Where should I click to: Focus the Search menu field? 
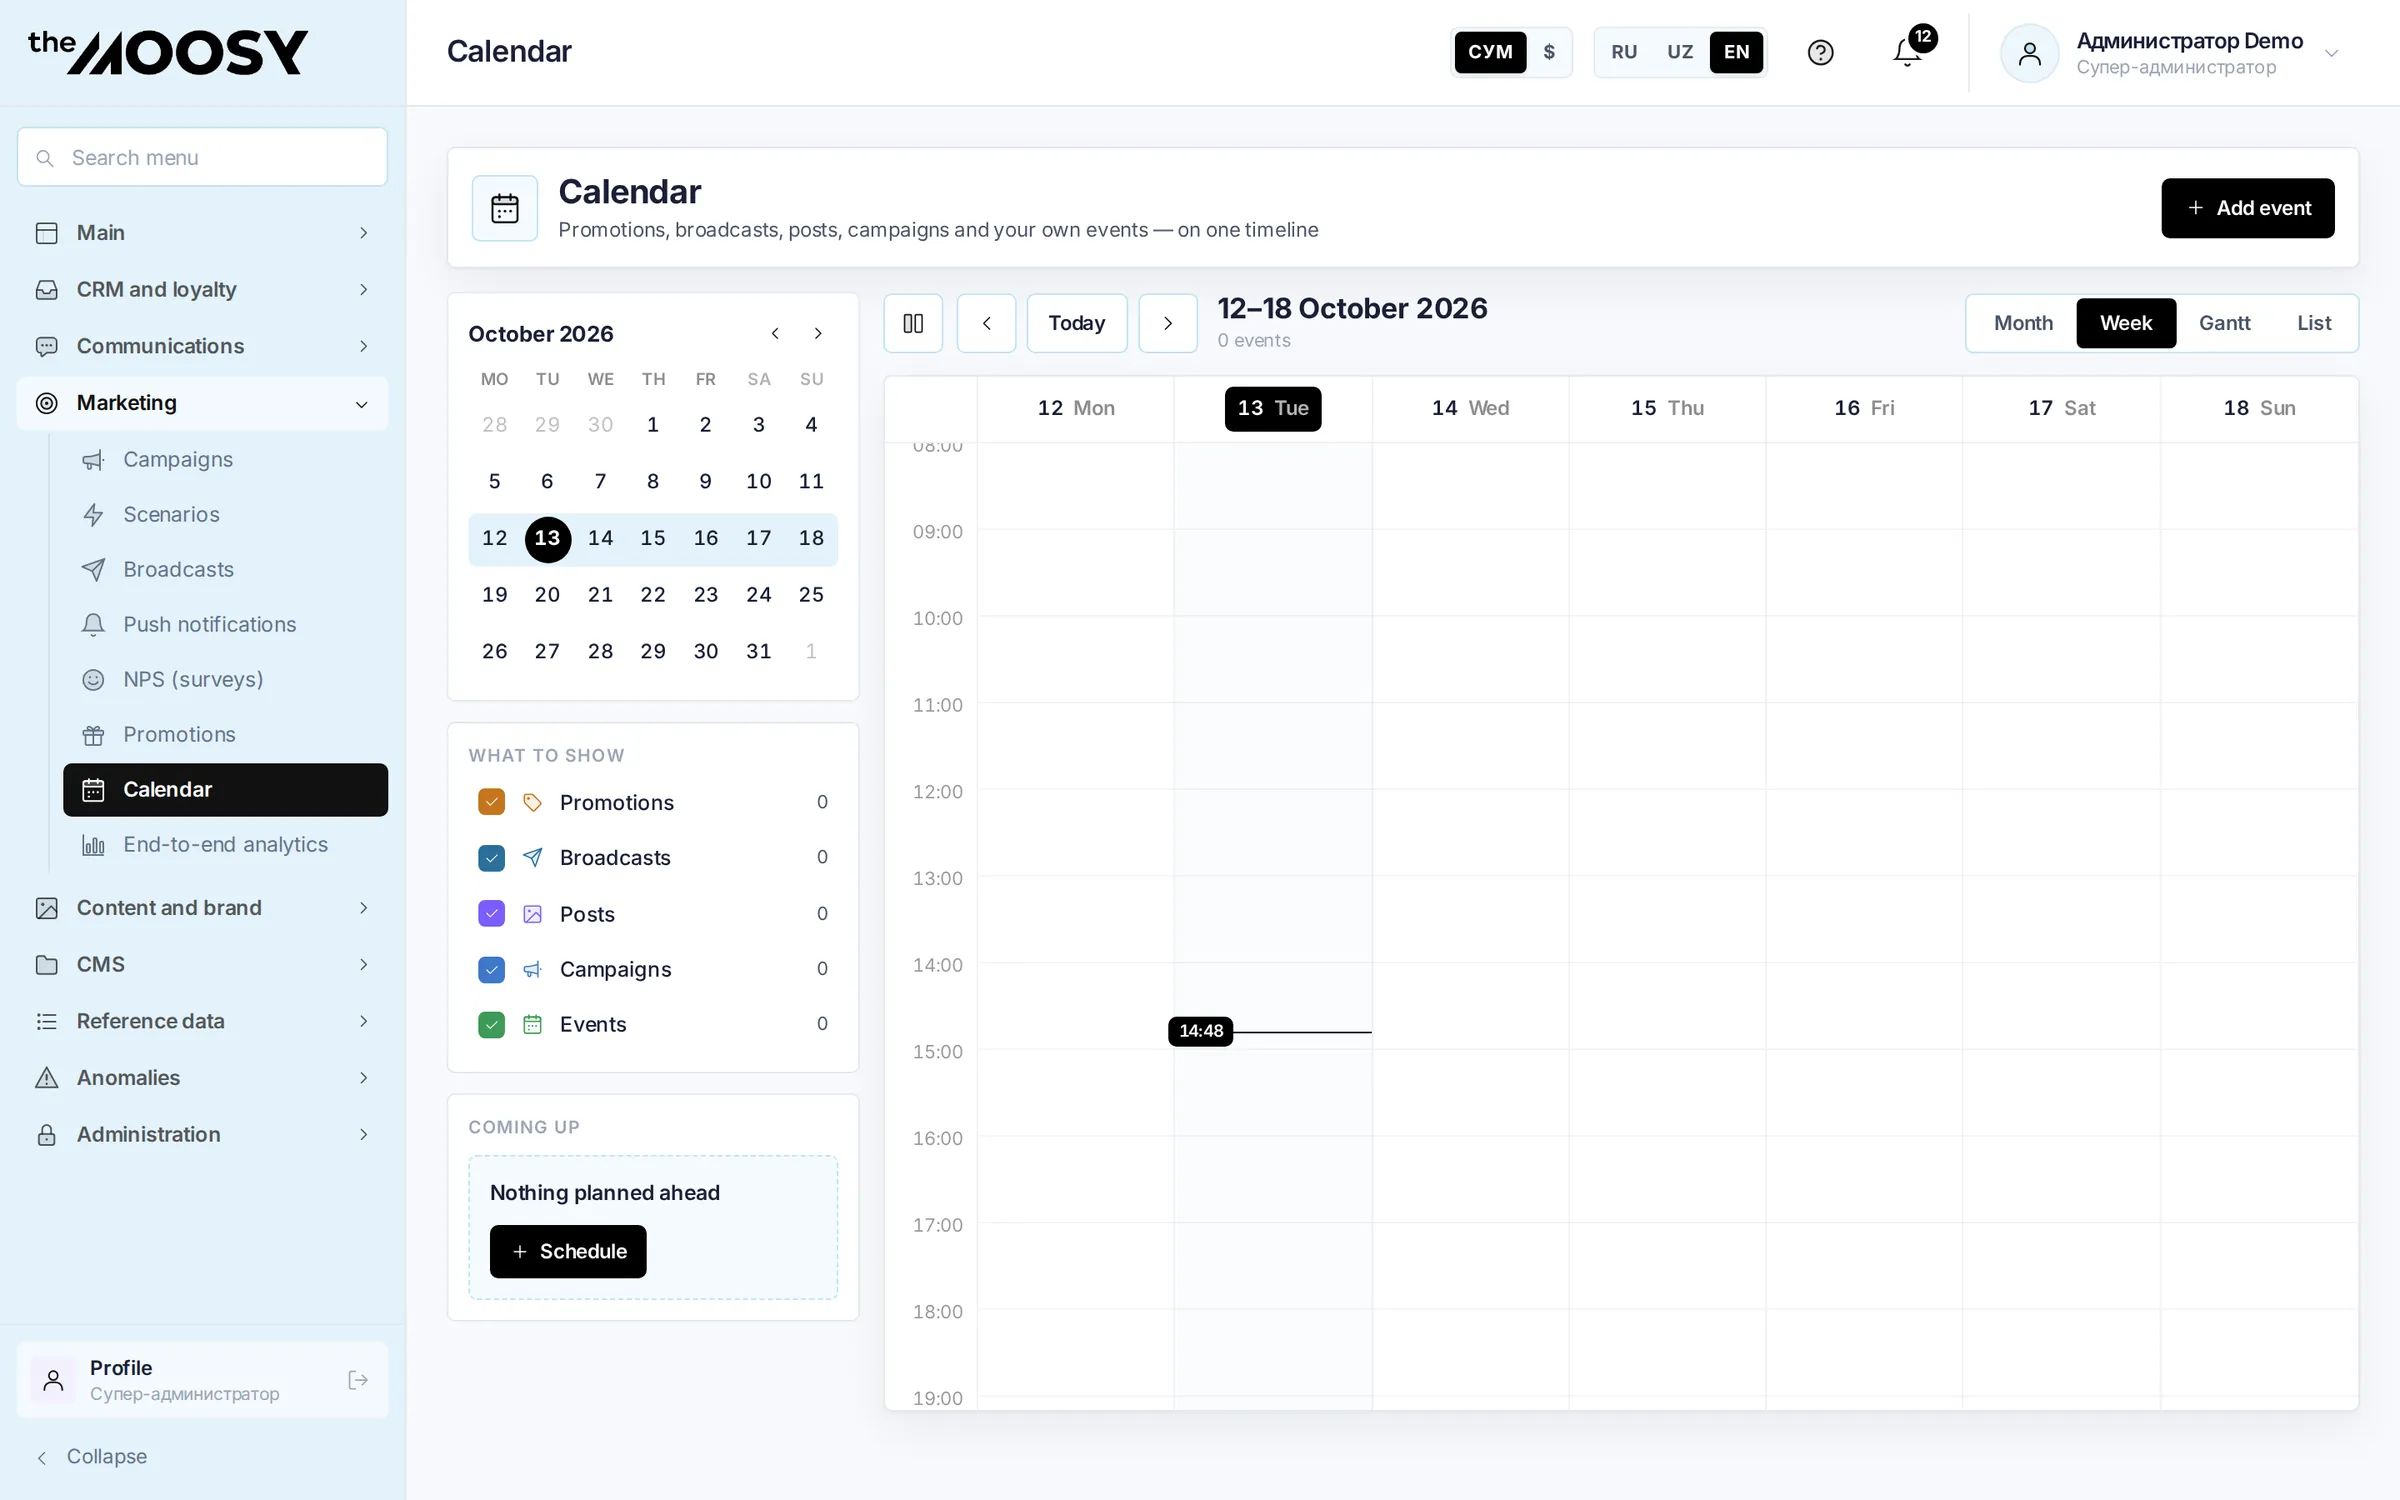202,157
